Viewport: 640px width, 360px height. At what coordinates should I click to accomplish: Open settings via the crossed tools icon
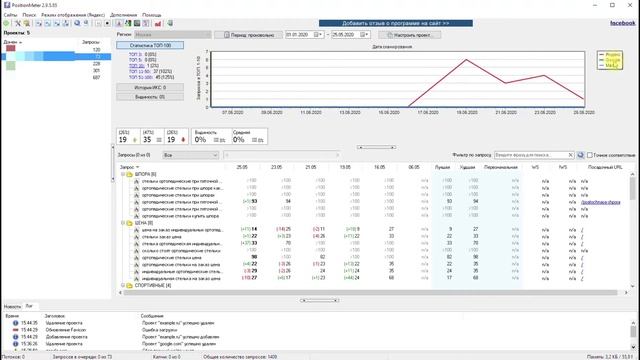click(18, 24)
